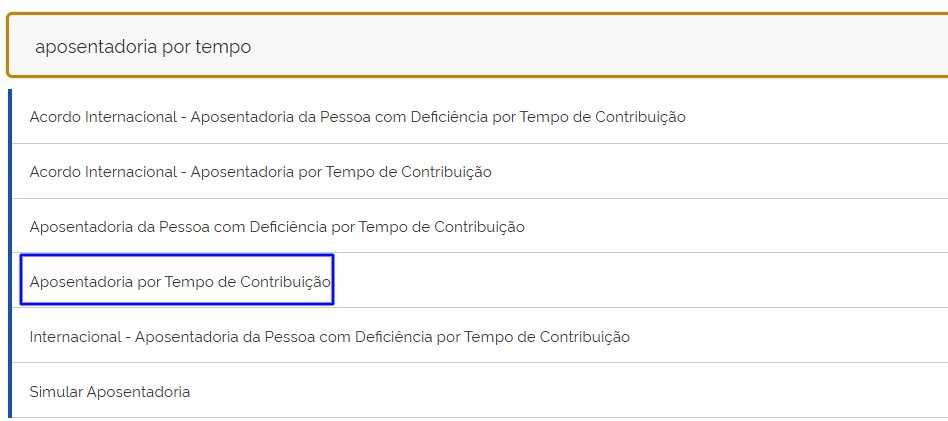Pick the third suggestion about Pessoa com Deficiência
The height and width of the screenshot is (421, 948).
click(x=277, y=227)
